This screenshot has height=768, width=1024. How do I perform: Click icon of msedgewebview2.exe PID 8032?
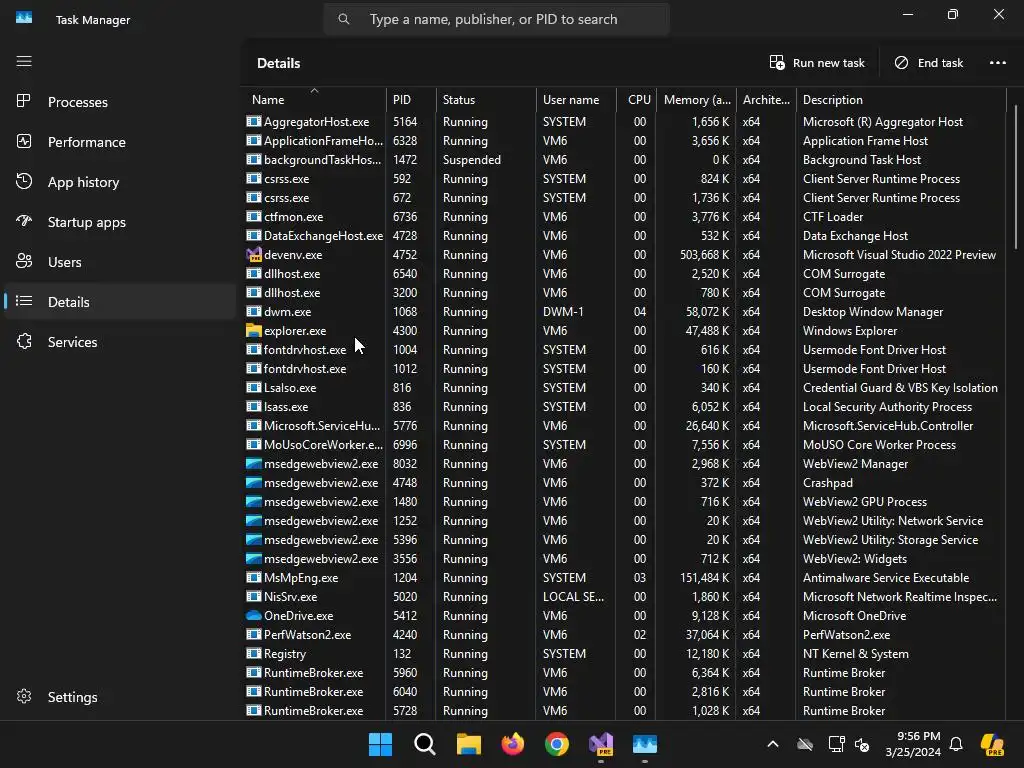click(x=253, y=464)
